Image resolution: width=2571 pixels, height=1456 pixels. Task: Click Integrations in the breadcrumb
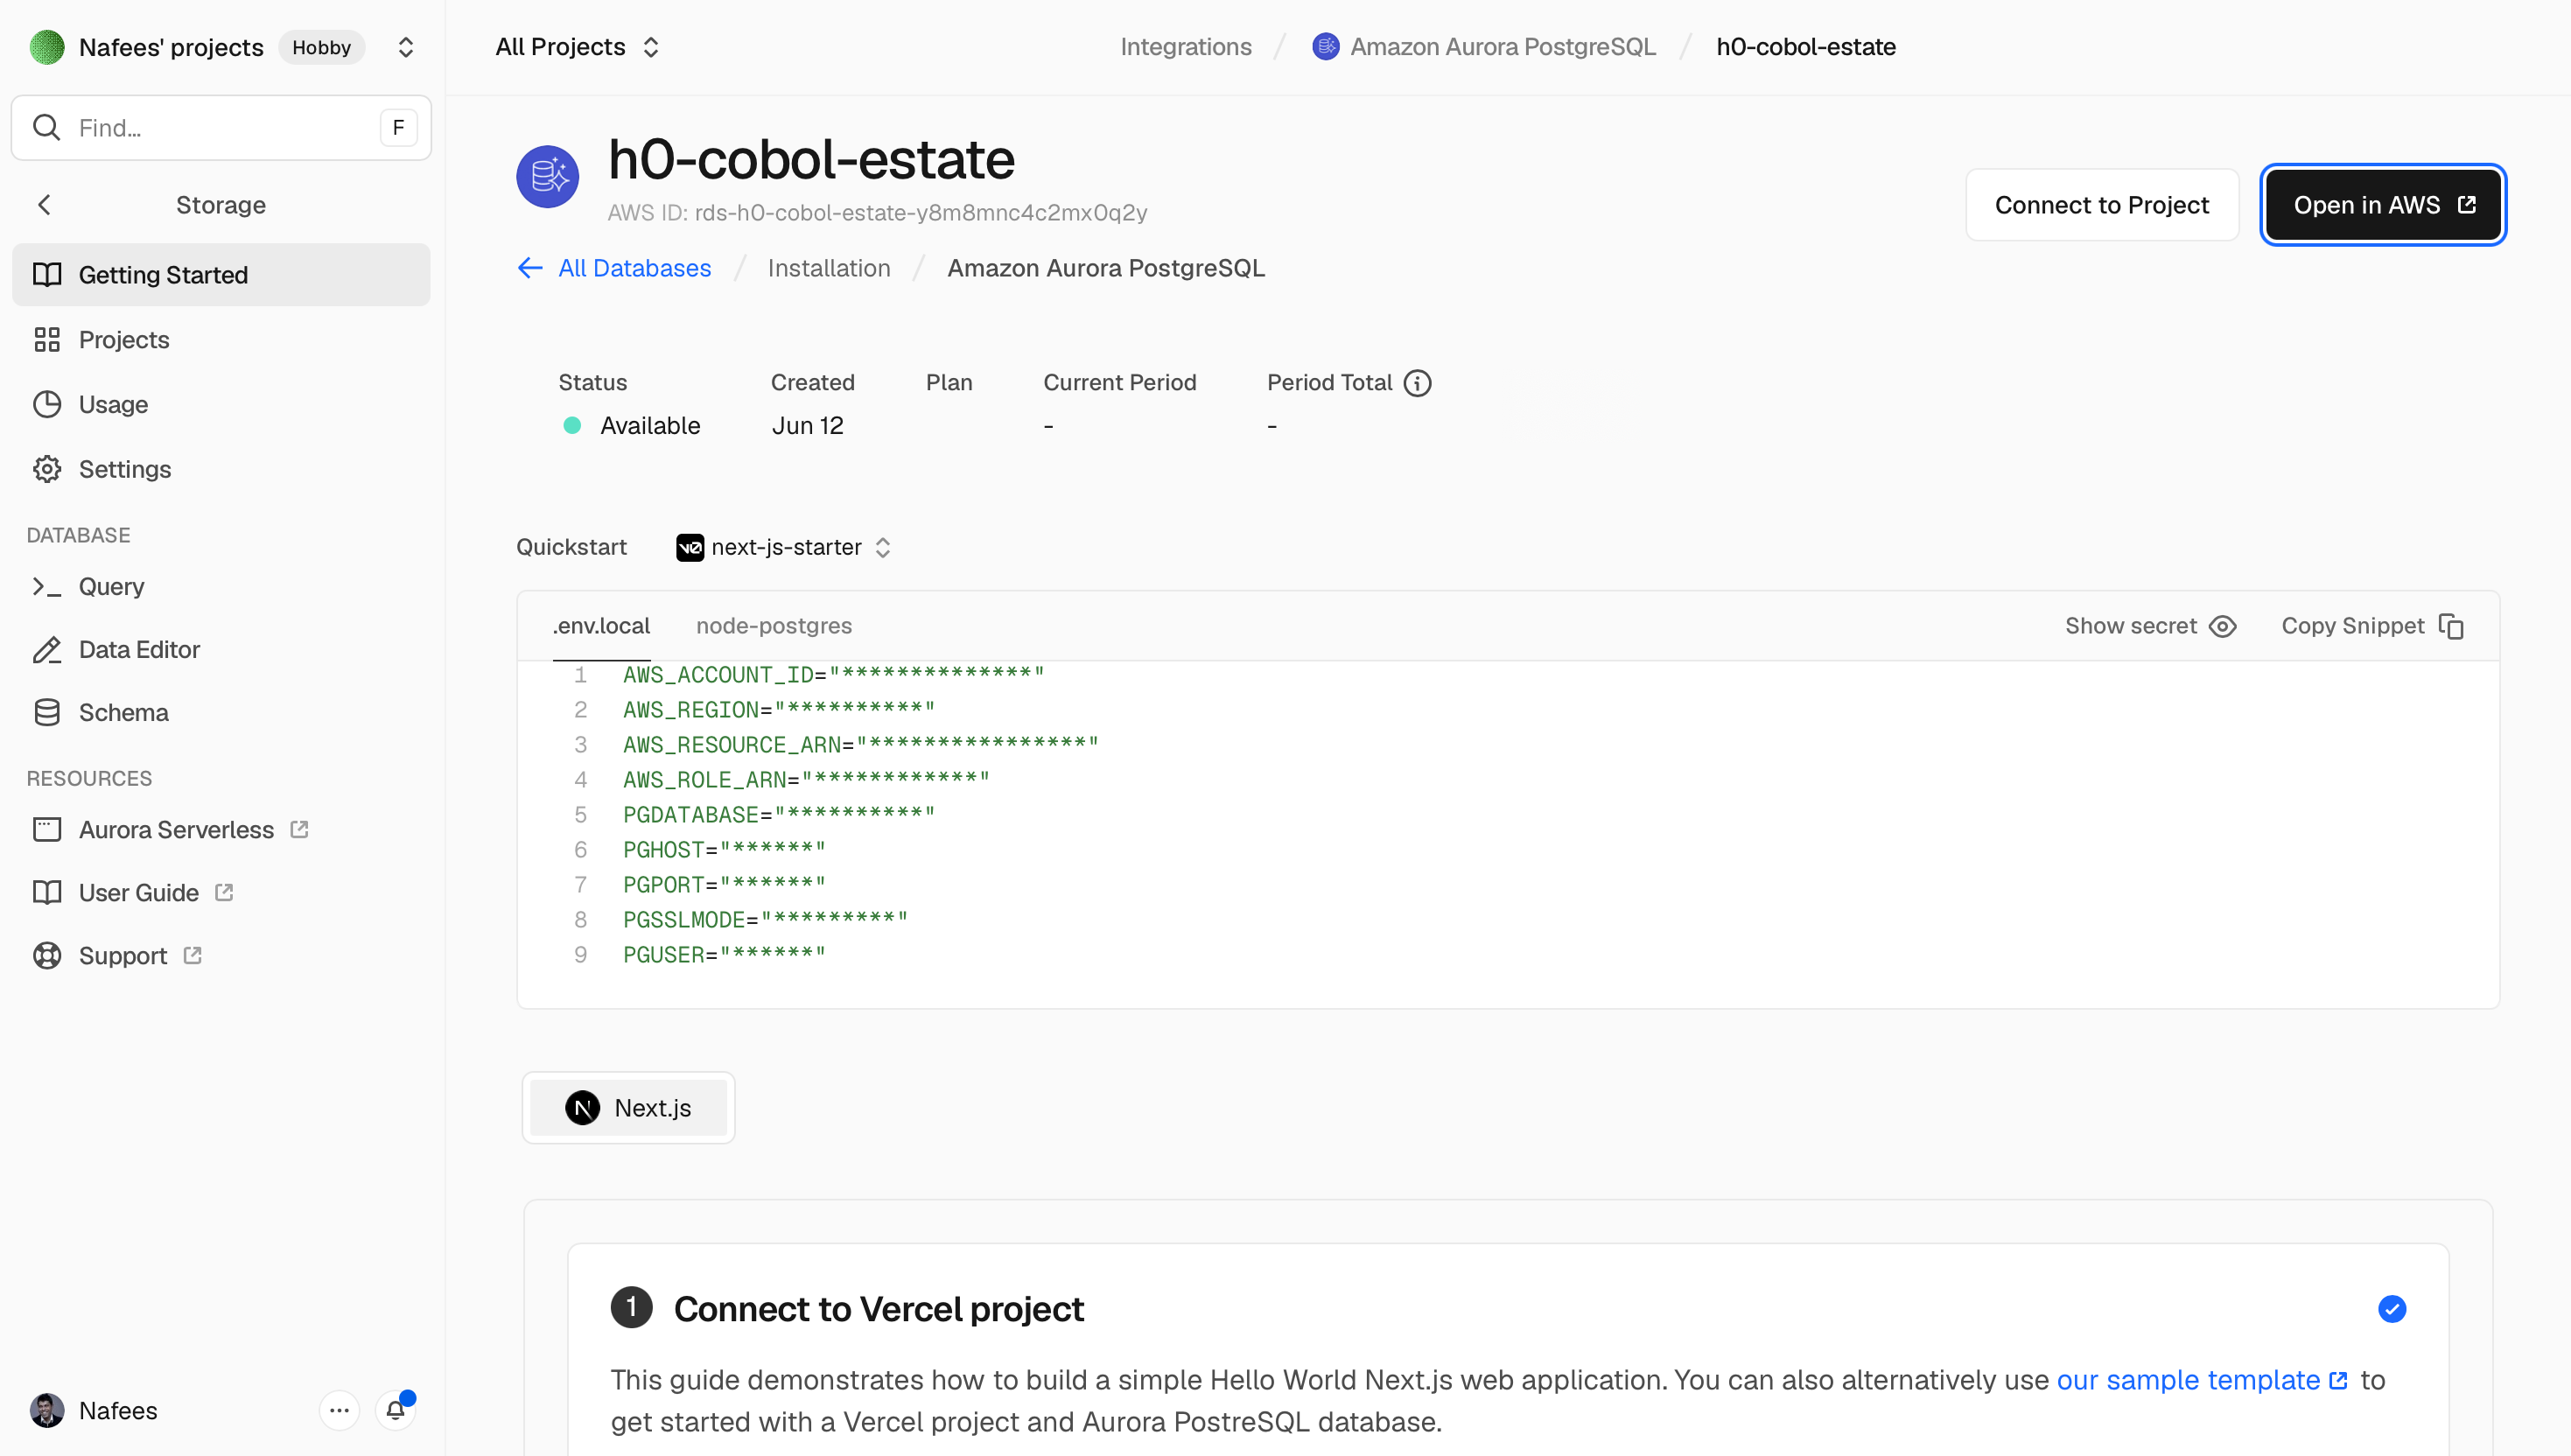(1186, 47)
